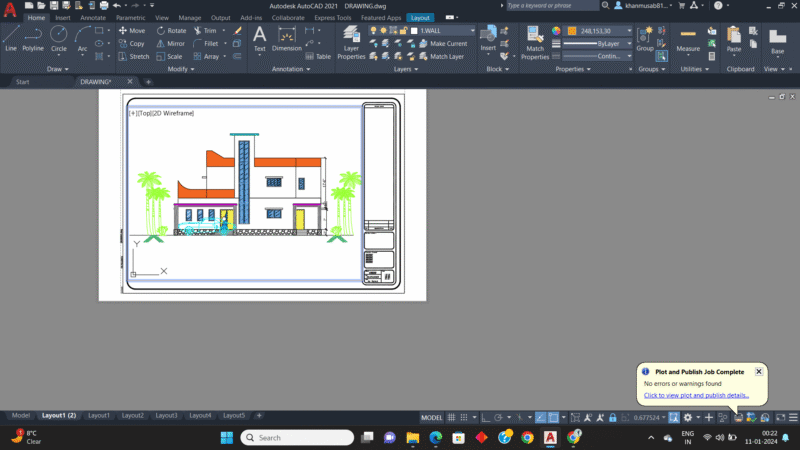
Task: Click the Windows taskbar Search box
Action: tap(297, 438)
